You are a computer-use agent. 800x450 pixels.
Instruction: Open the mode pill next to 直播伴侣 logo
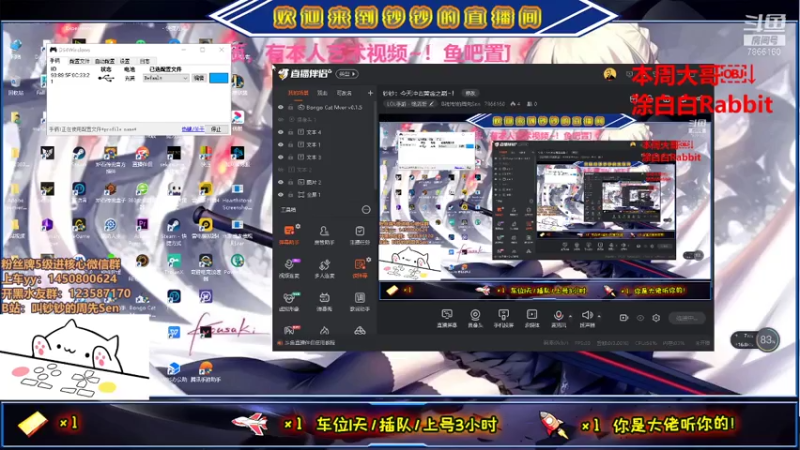click(x=347, y=74)
